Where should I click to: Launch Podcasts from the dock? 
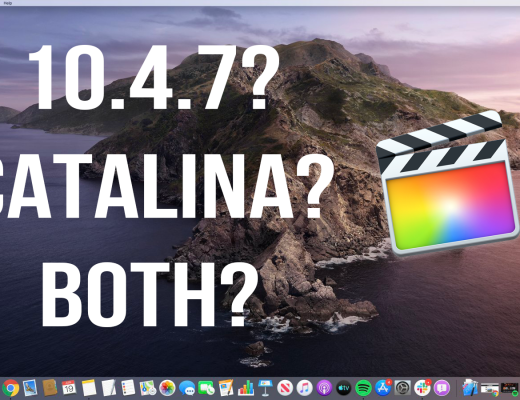[x=324, y=388]
